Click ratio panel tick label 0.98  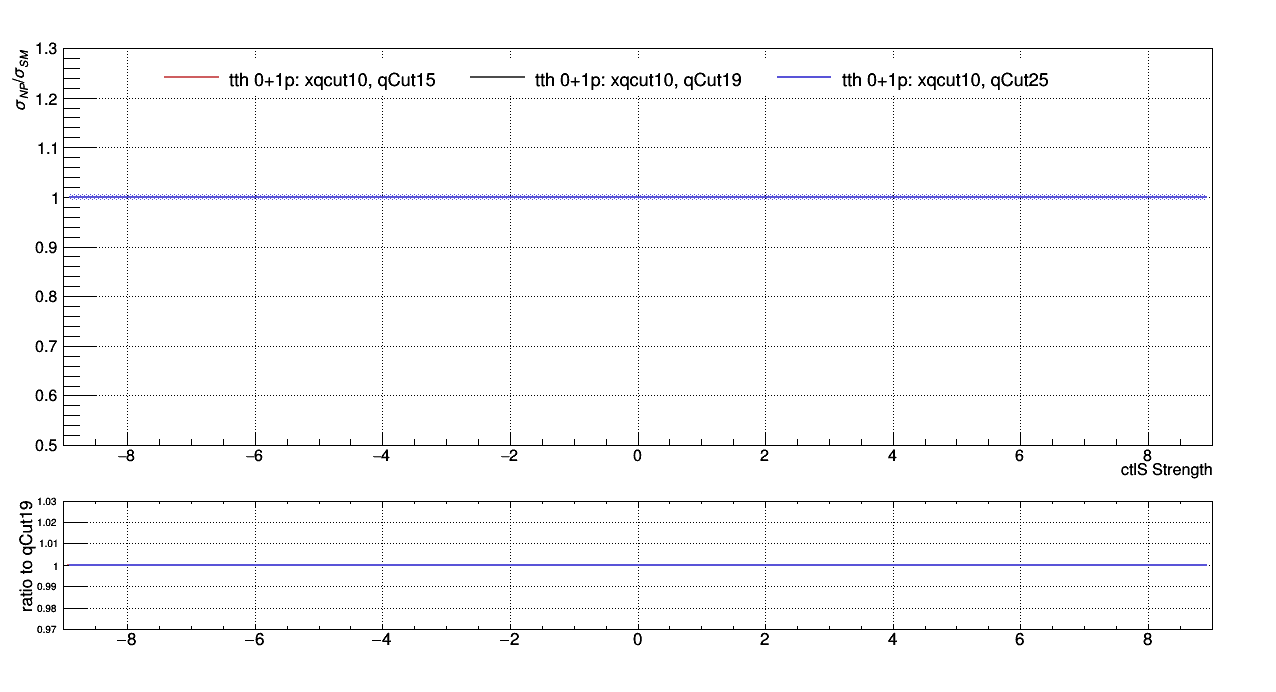click(x=49, y=608)
